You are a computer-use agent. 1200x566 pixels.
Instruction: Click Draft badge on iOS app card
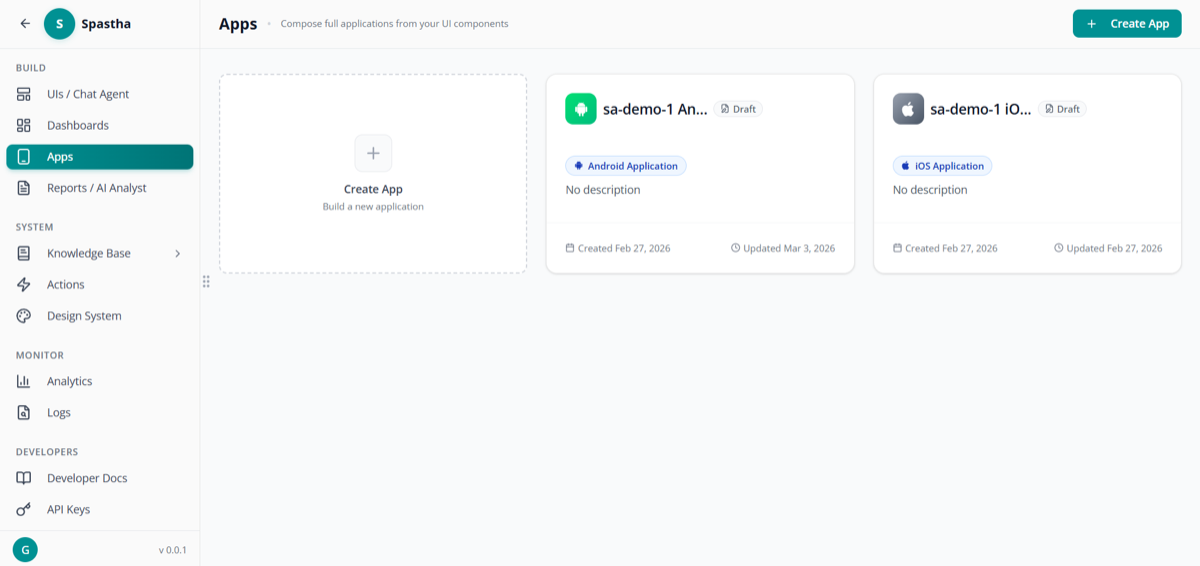pos(1062,109)
